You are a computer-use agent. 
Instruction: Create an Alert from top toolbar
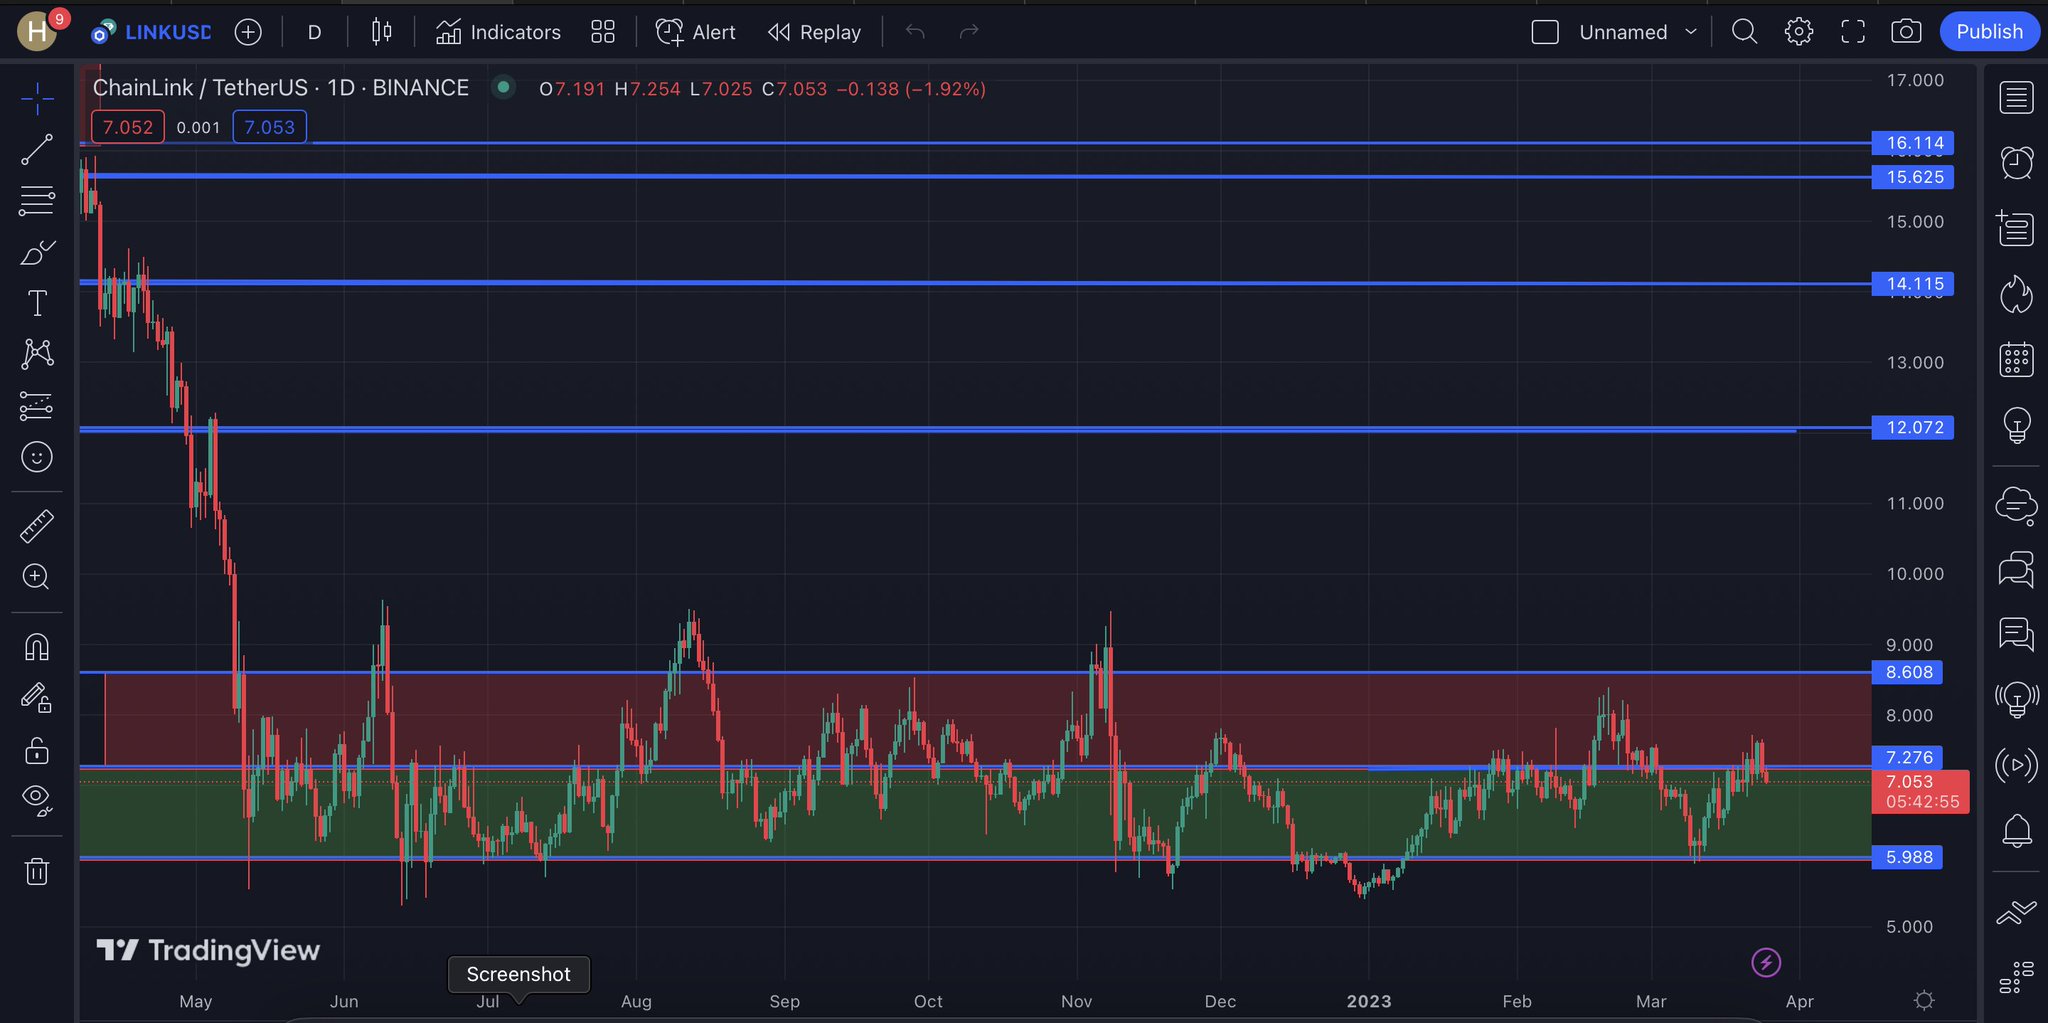click(x=695, y=32)
